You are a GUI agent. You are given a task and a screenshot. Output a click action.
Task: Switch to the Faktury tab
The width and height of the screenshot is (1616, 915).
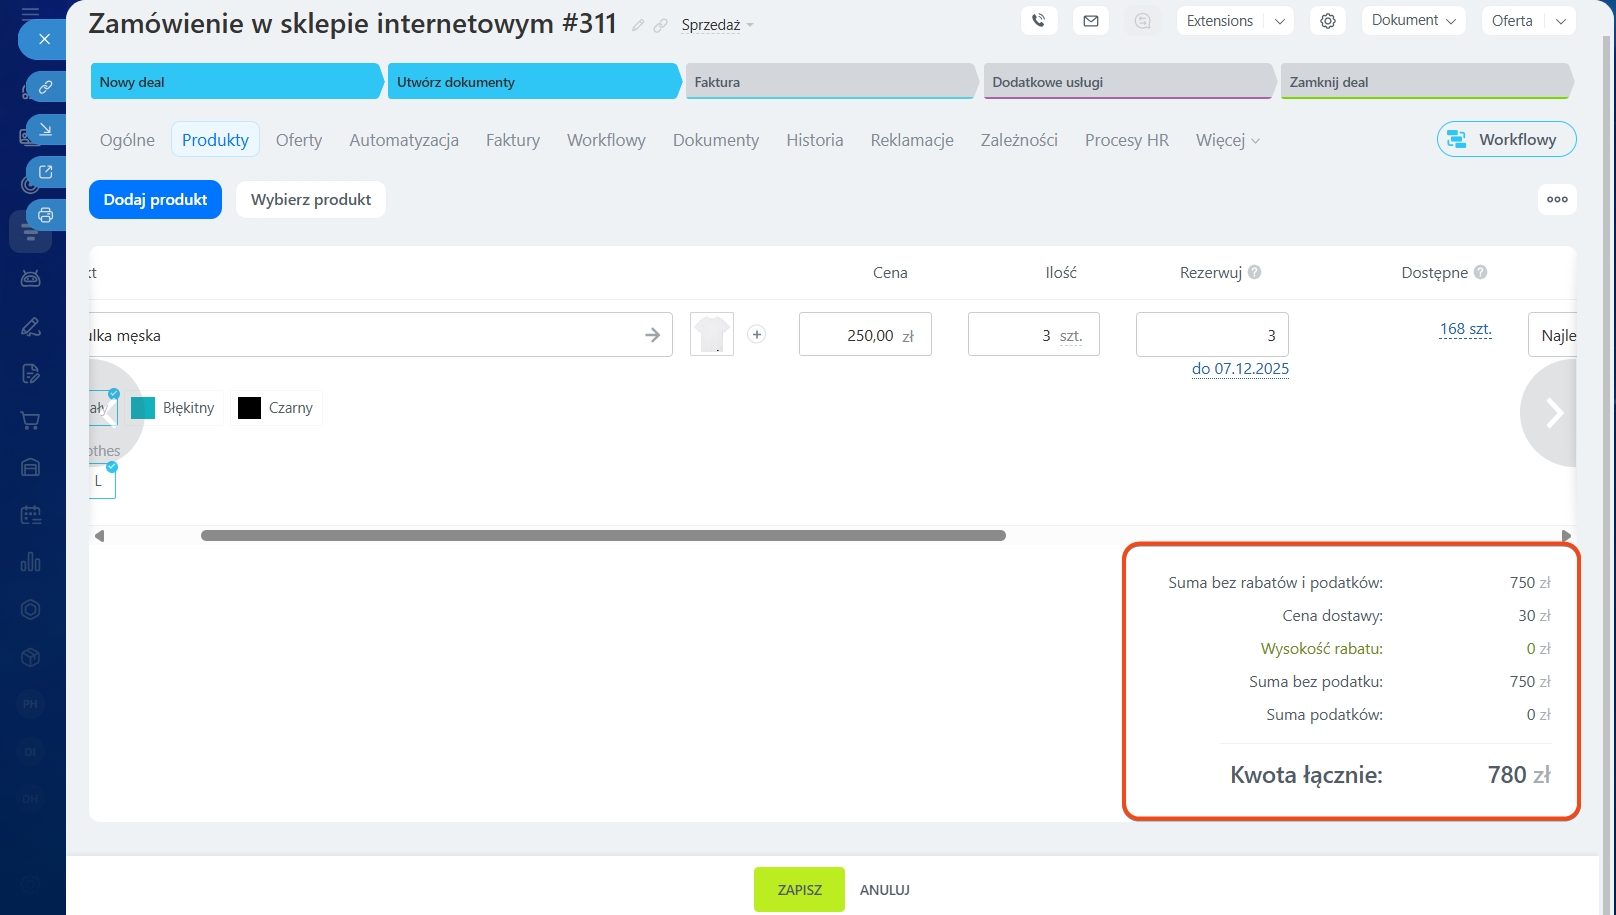coord(512,140)
